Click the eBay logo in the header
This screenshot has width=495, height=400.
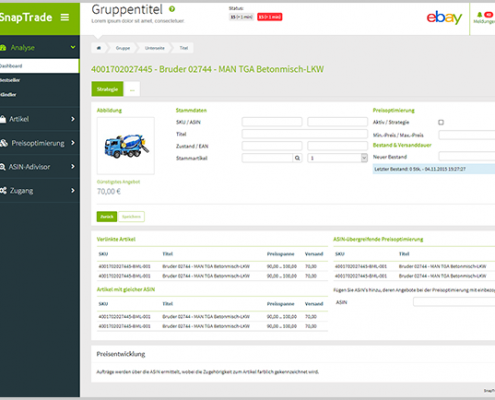pos(444,17)
